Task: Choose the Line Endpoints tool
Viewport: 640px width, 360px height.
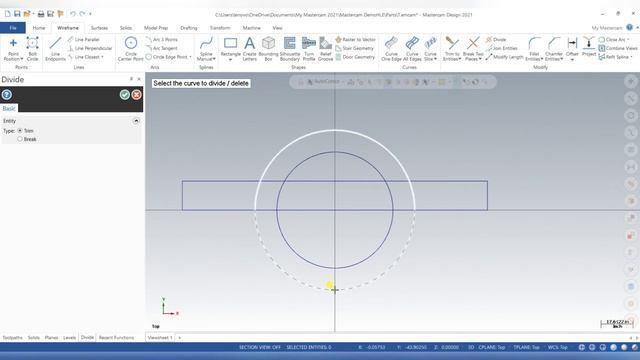Action: 56,49
